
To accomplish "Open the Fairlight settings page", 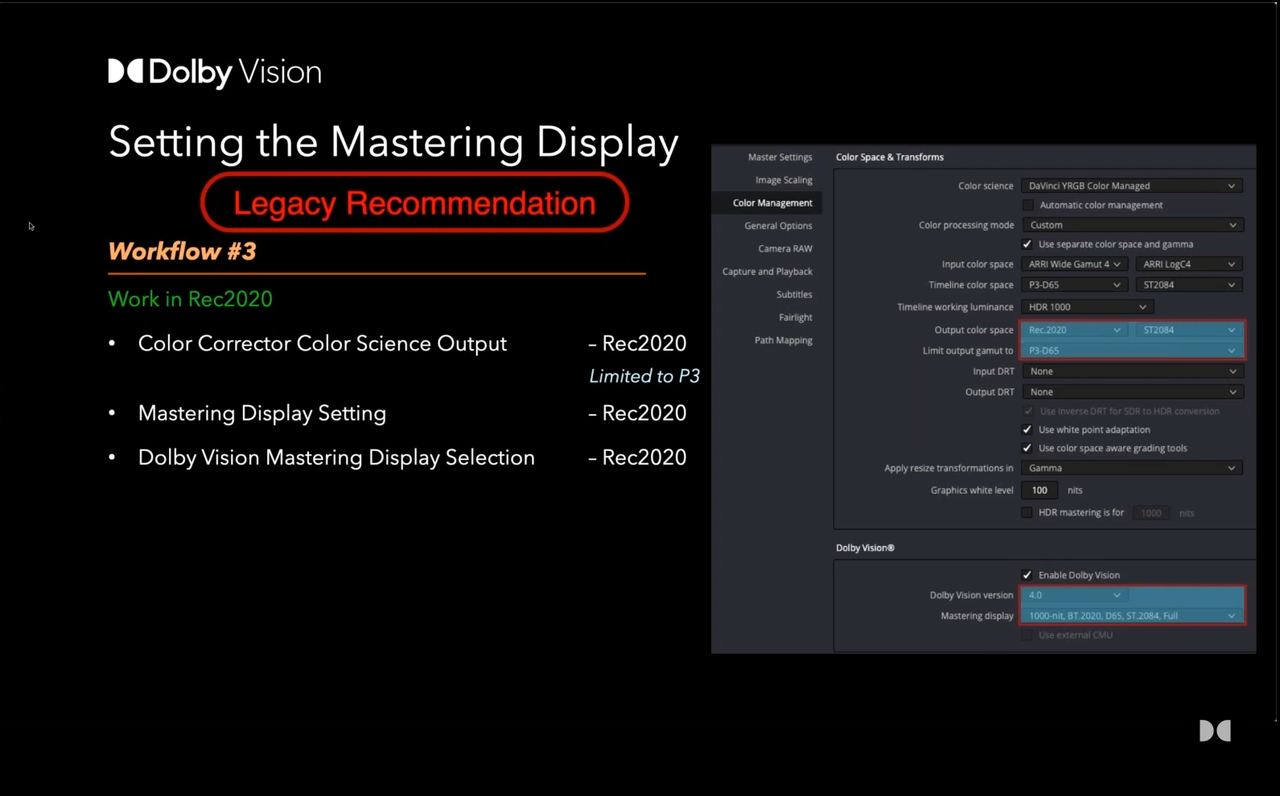I will 796,318.
